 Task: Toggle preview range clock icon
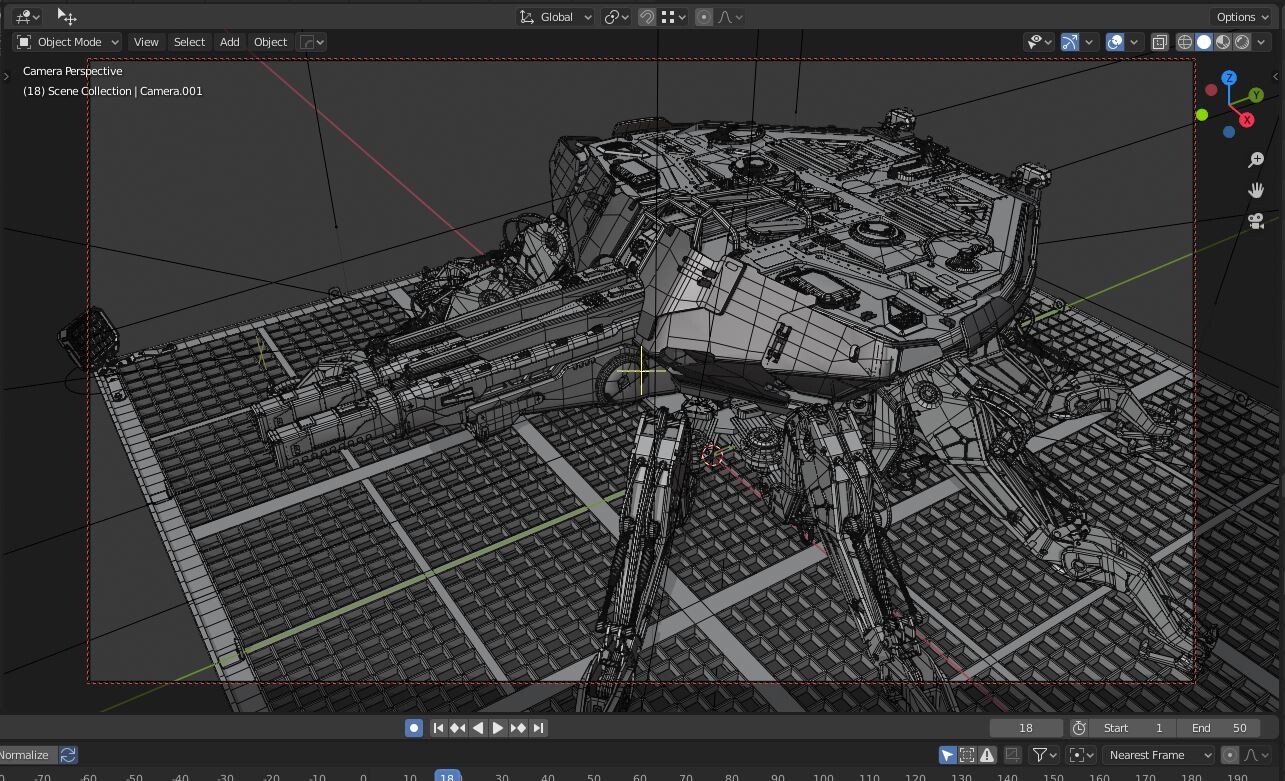[1079, 728]
